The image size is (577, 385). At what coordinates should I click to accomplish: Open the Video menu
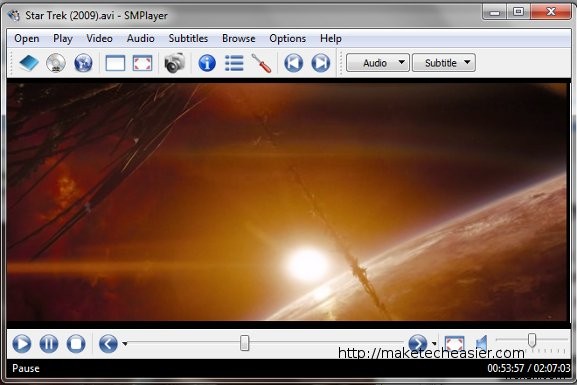point(99,38)
